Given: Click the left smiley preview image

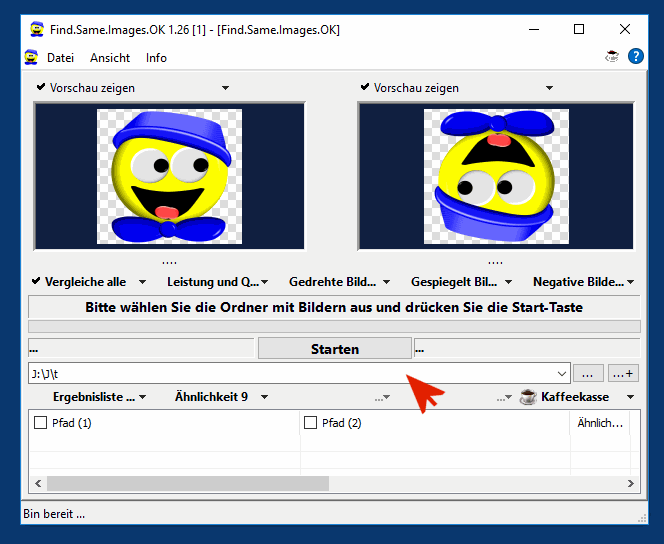Looking at the screenshot, I should 169,177.
